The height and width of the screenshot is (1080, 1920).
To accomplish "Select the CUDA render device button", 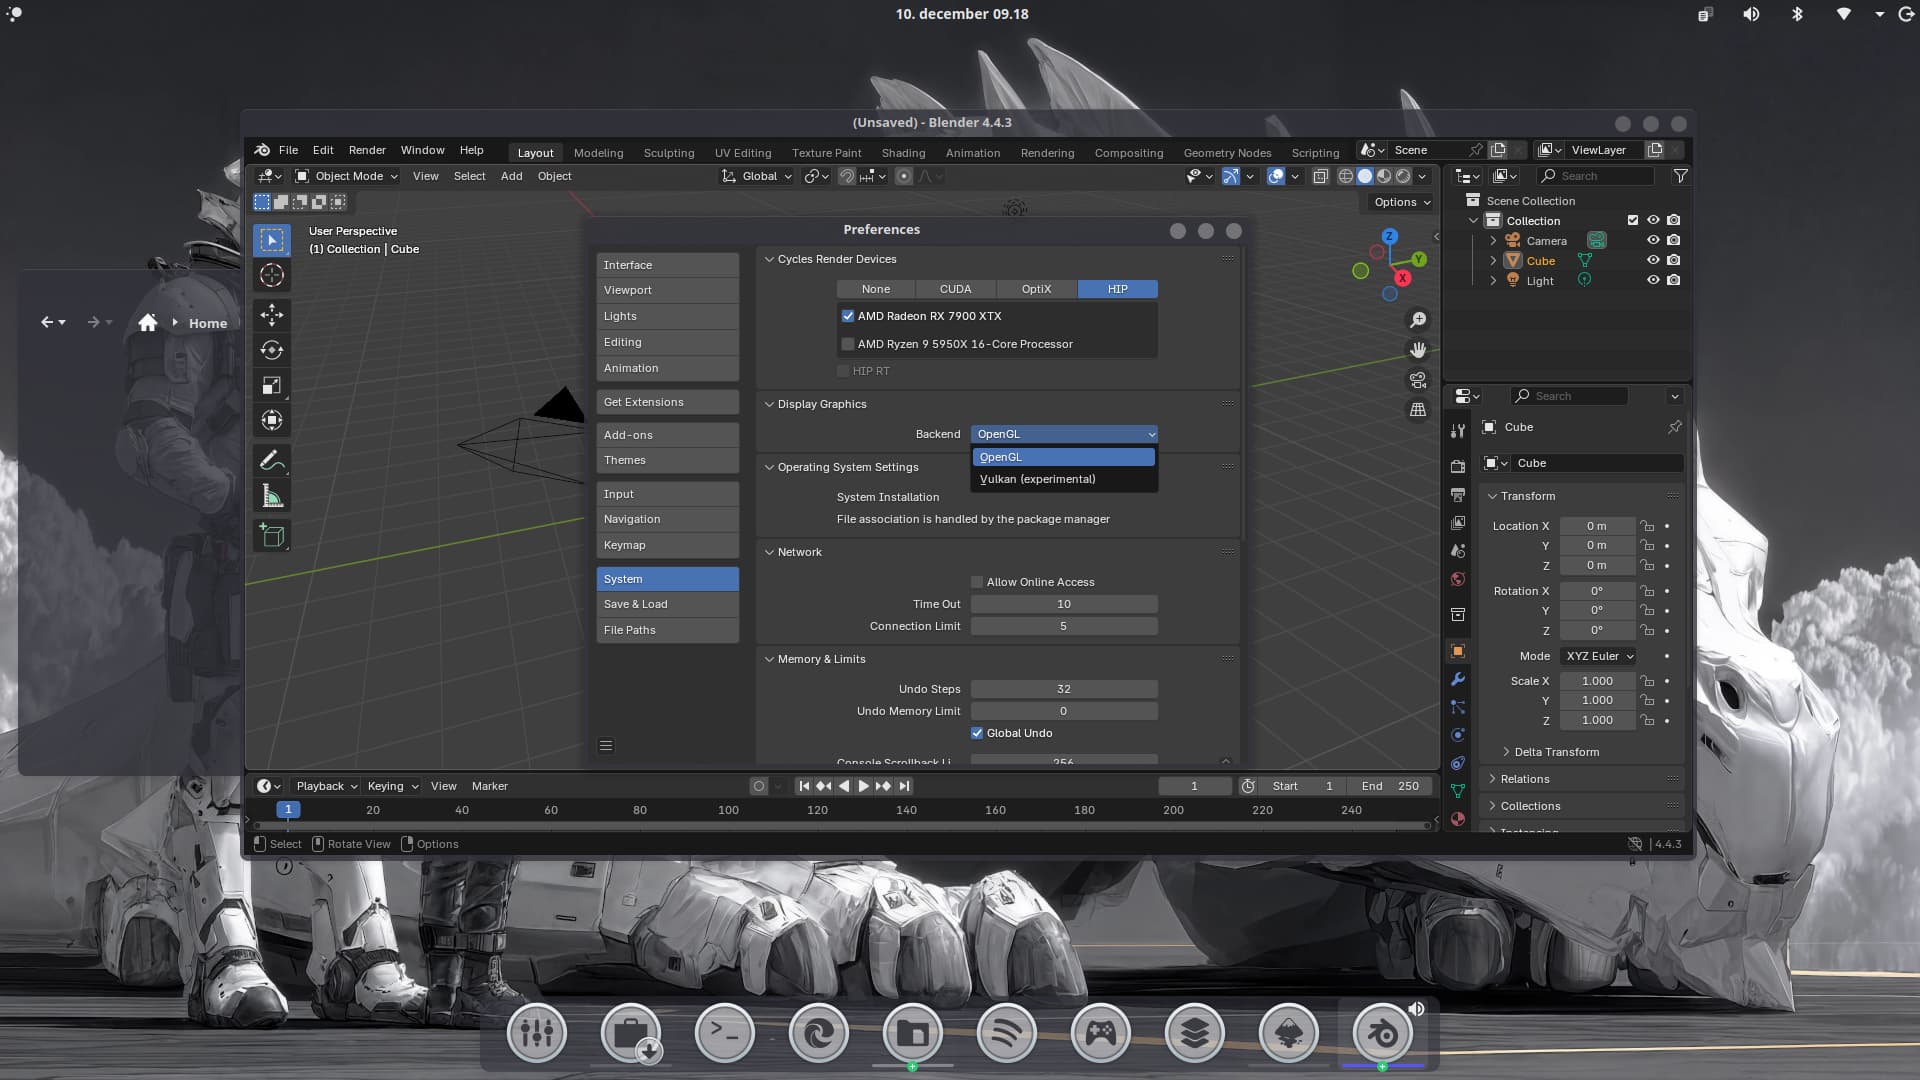I will (955, 289).
